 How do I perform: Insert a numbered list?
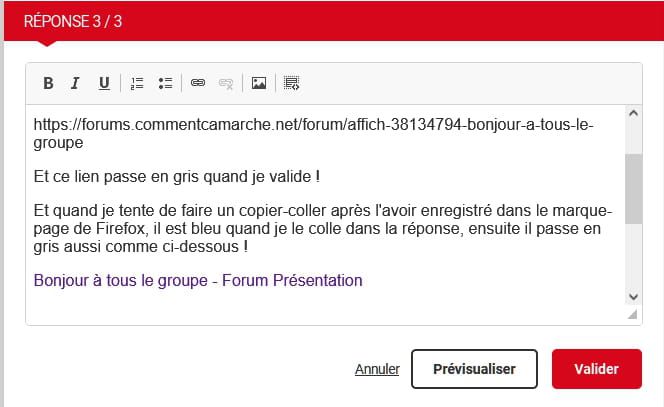[x=137, y=83]
